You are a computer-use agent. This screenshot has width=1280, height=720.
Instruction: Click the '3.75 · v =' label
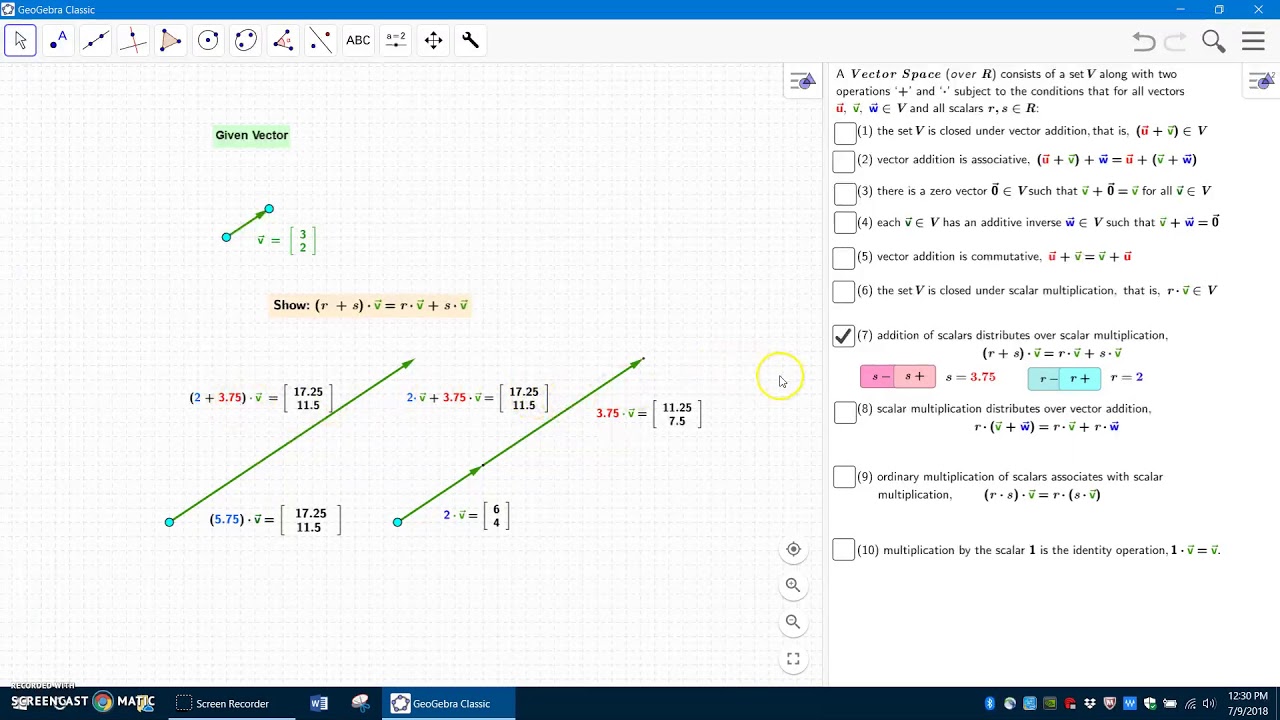tap(622, 413)
